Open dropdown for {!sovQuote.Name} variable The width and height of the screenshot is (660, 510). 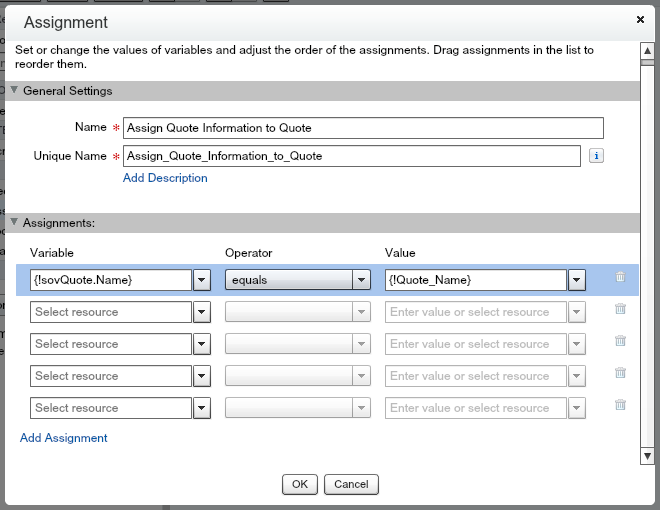201,280
